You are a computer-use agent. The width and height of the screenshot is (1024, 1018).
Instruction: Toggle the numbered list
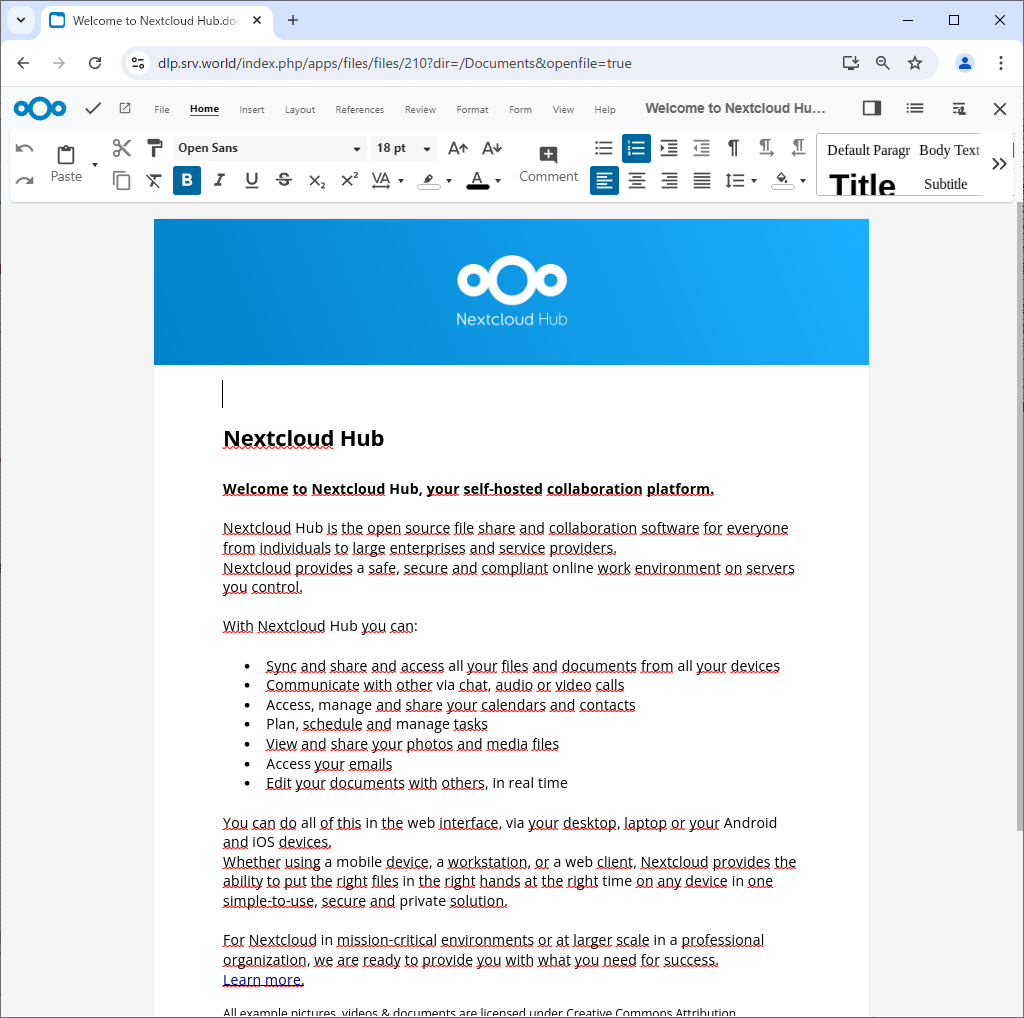coord(636,148)
